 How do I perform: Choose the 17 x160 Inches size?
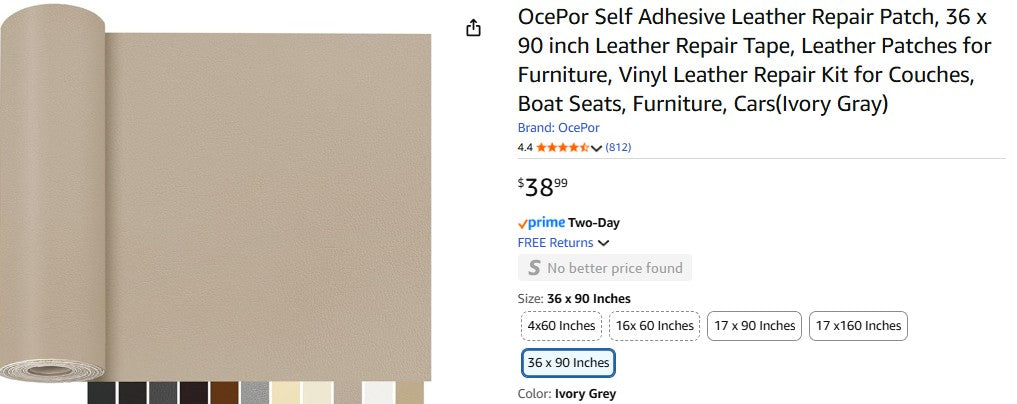[858, 326]
